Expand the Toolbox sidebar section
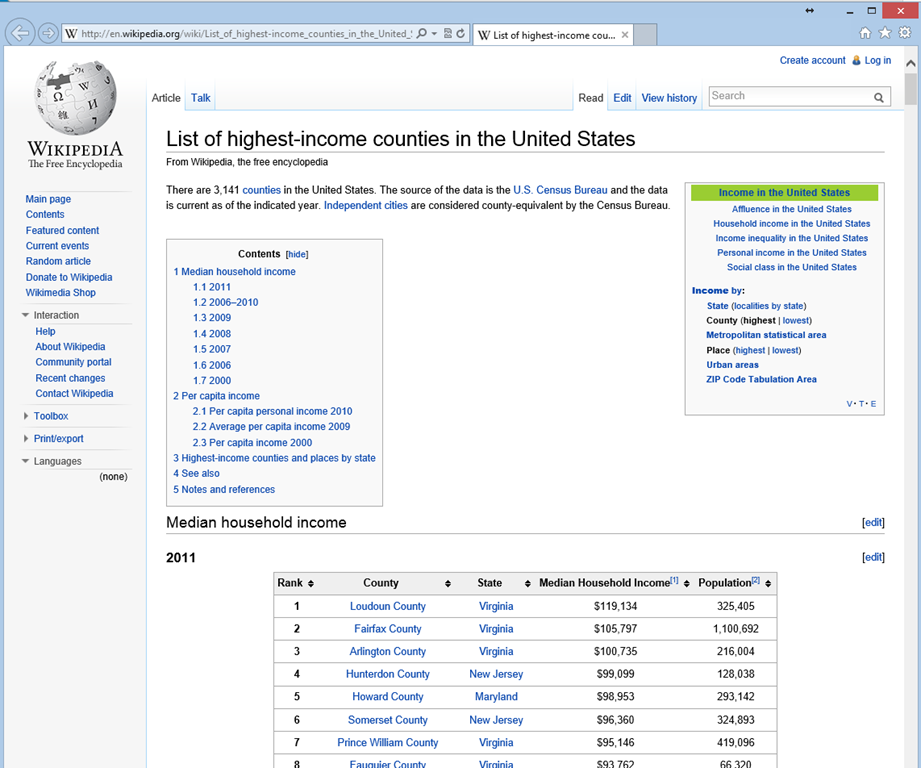 pyautogui.click(x=25, y=416)
